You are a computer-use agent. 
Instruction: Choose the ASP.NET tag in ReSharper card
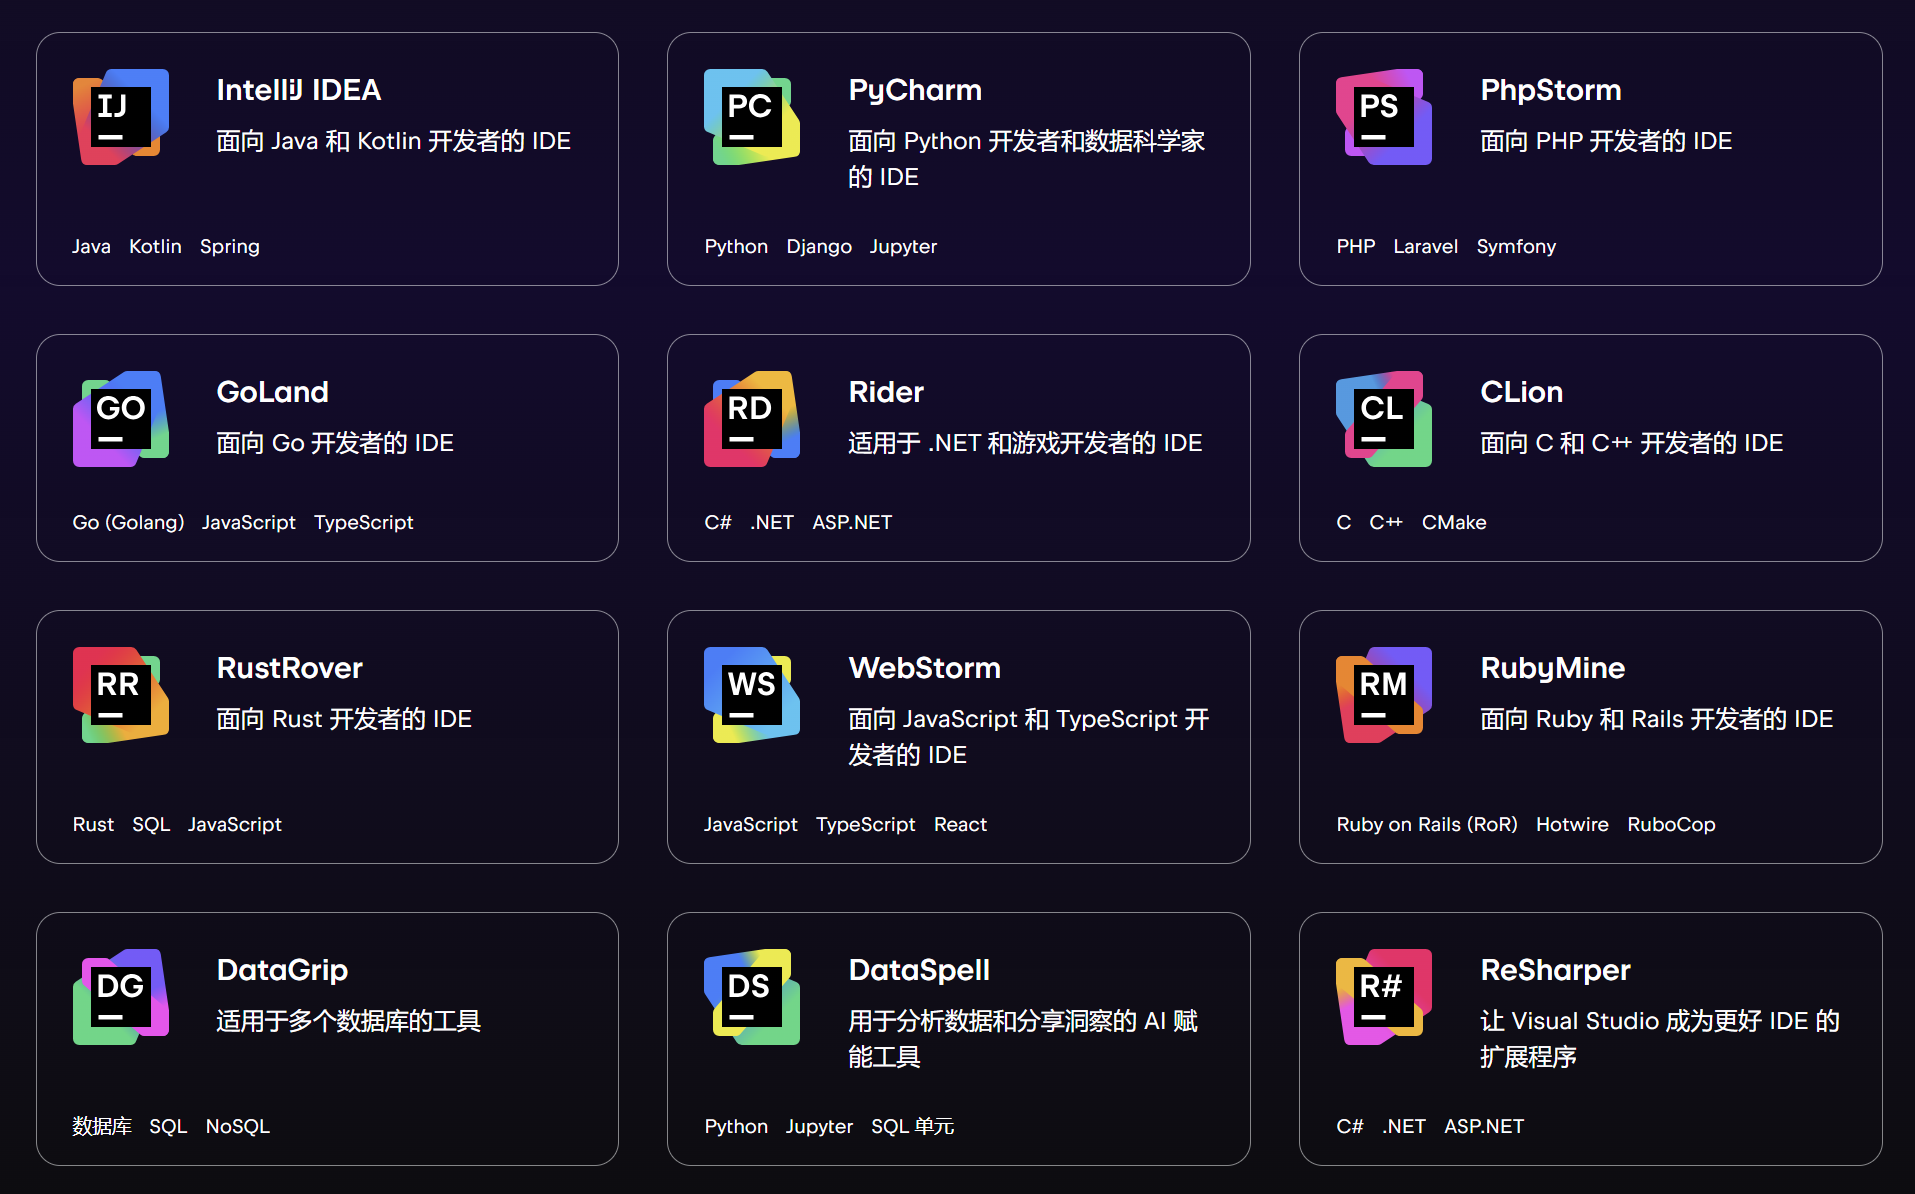(x=1484, y=1126)
